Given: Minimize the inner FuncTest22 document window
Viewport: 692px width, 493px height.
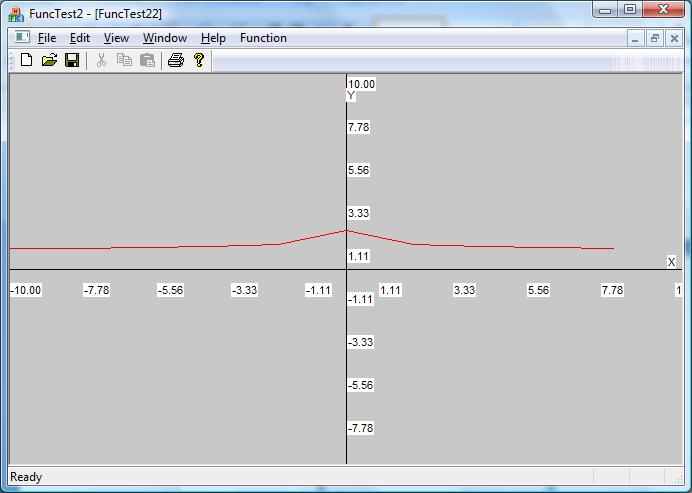Looking at the screenshot, I should [x=636, y=38].
